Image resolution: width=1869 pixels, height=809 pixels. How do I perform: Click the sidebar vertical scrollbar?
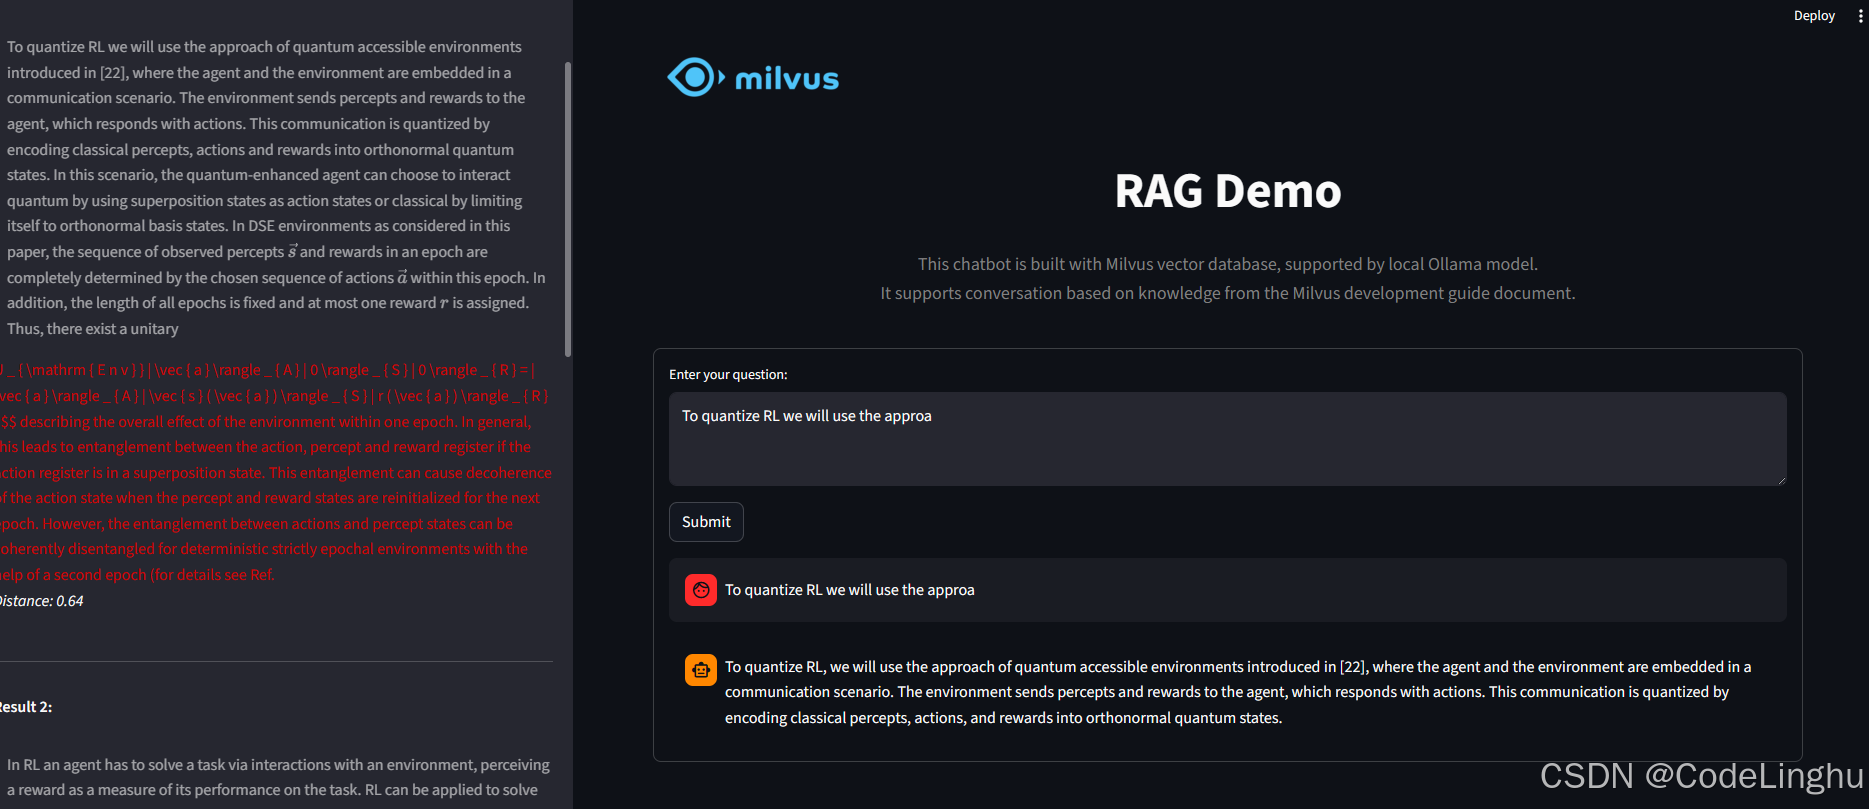coord(568,209)
